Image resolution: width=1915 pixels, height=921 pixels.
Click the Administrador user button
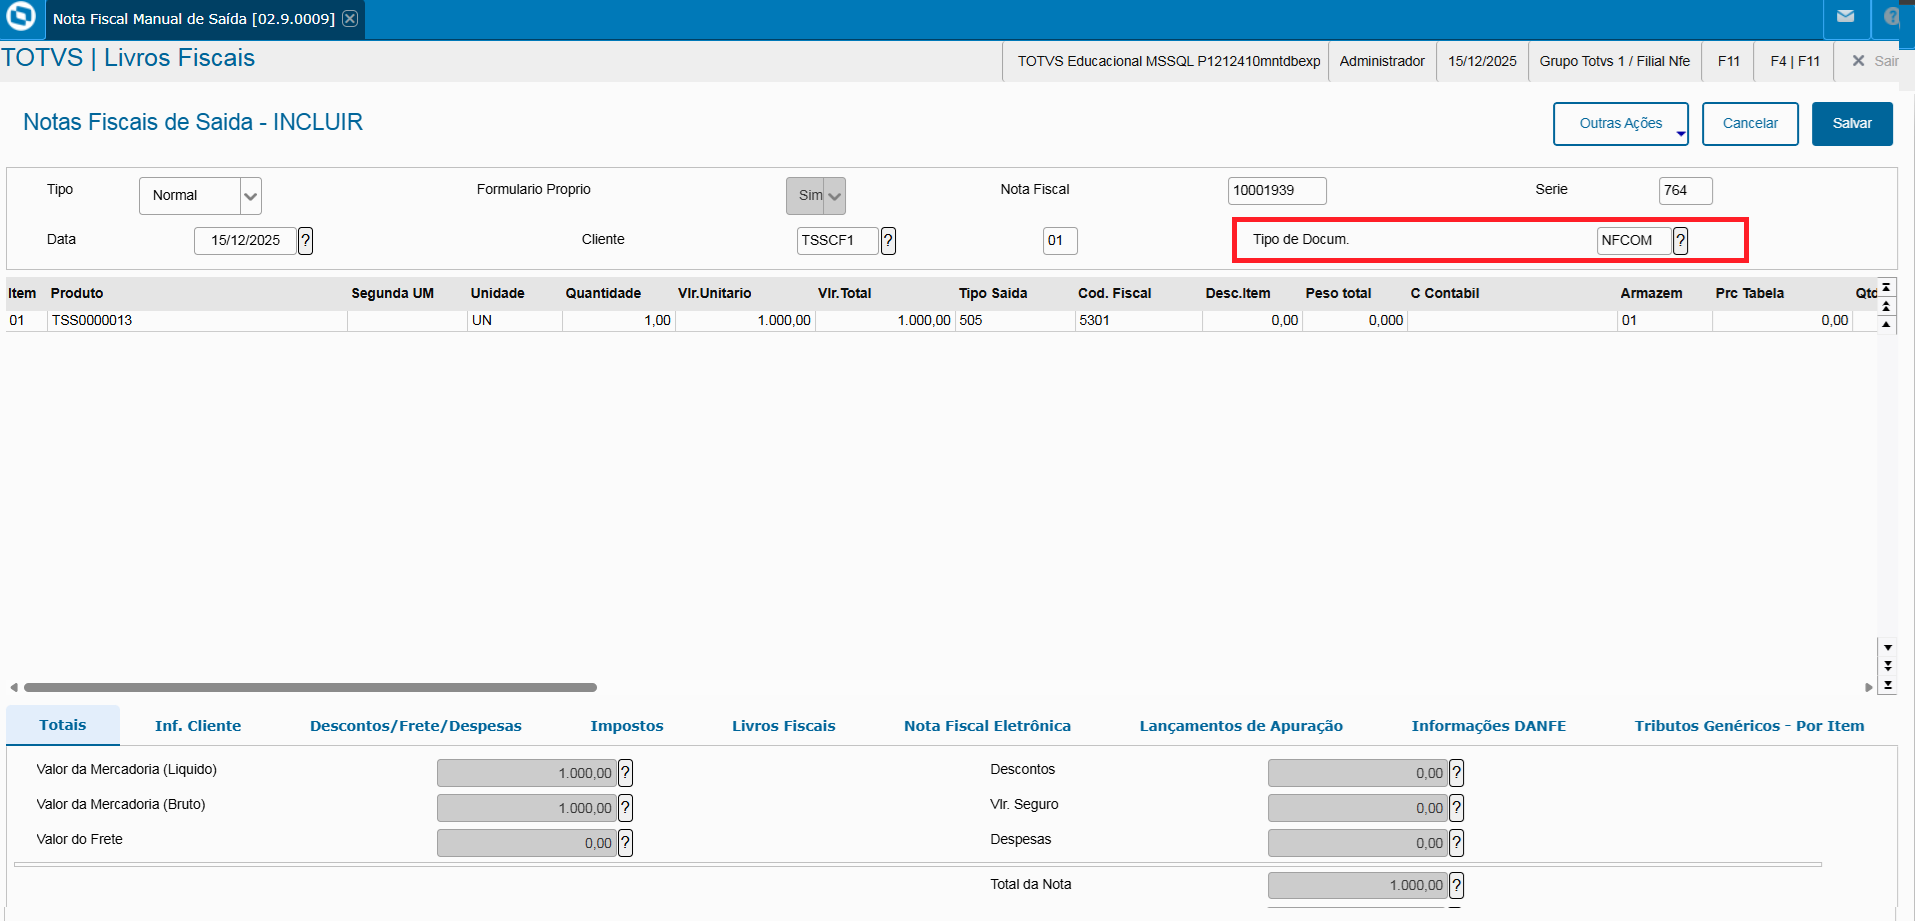1382,61
